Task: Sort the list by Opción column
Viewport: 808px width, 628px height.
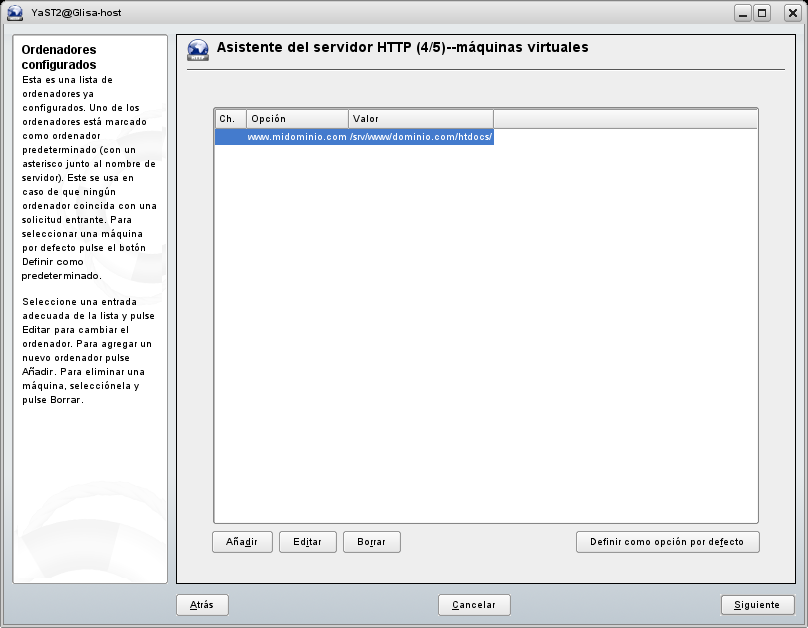Action: tap(297, 119)
